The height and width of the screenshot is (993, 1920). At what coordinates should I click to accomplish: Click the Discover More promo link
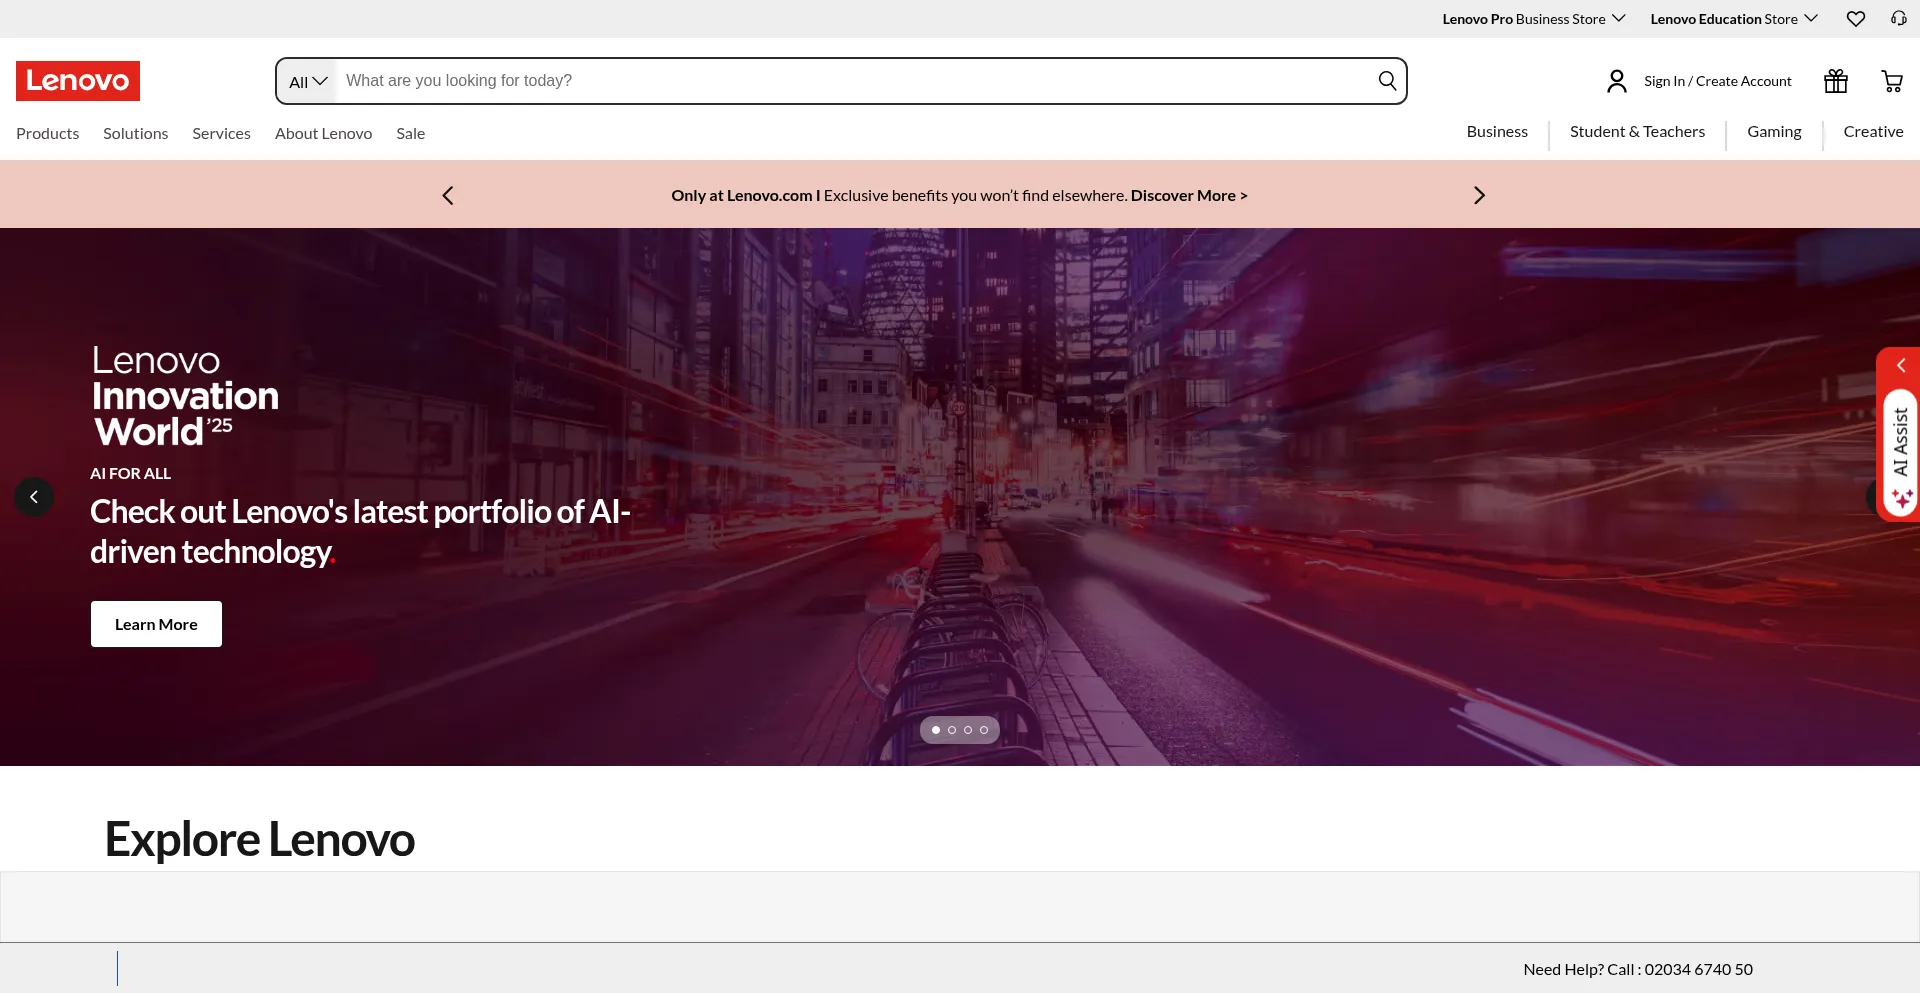1189,196
